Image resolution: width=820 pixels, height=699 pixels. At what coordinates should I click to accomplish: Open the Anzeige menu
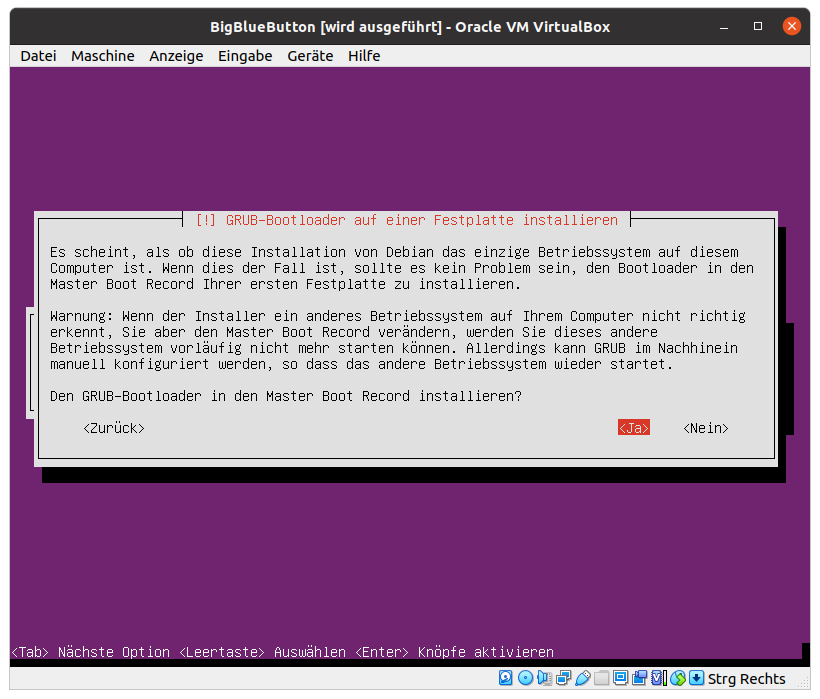(176, 56)
